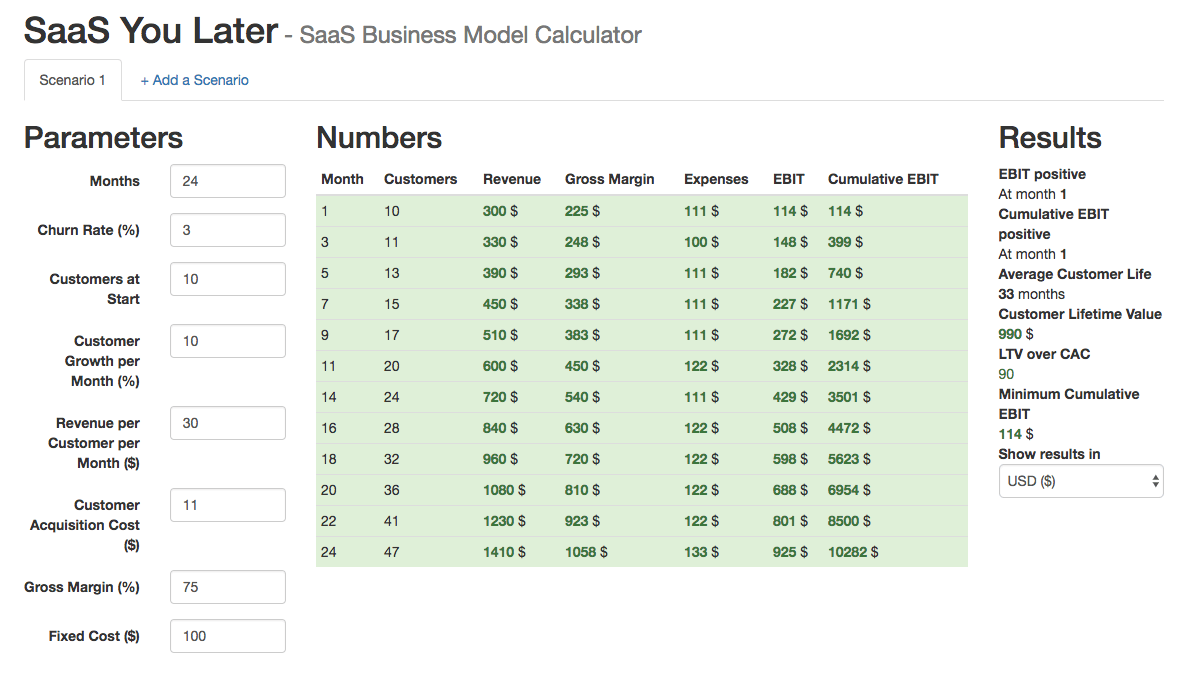Viewport: 1193px width, 673px height.
Task: Click the Fixed Cost ($) input field
Action: [x=227, y=636]
